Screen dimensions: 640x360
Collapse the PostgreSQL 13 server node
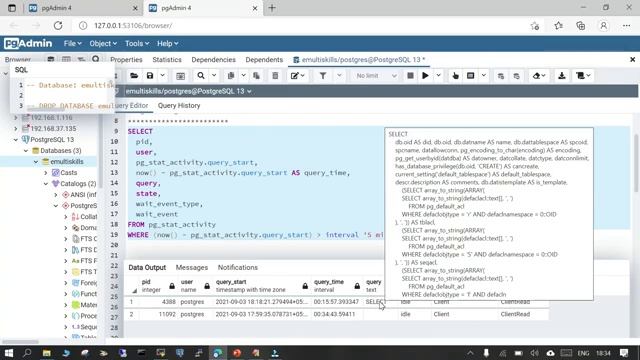(16, 140)
